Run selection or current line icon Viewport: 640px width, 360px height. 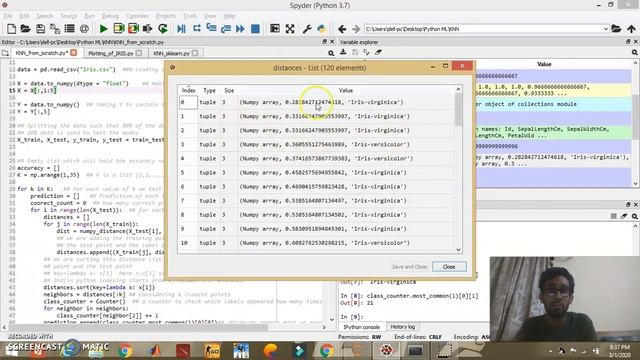point(147,29)
